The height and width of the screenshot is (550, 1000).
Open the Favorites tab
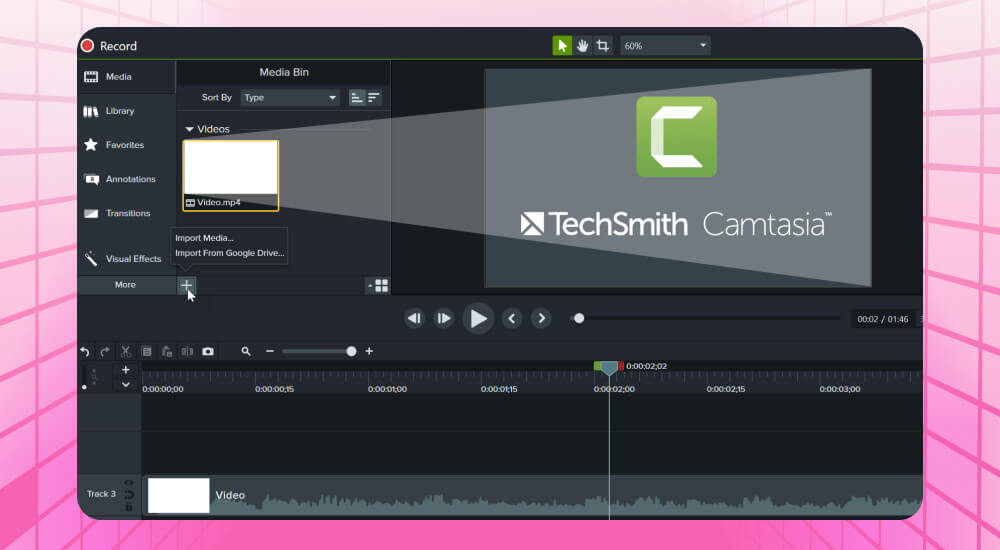[x=126, y=145]
